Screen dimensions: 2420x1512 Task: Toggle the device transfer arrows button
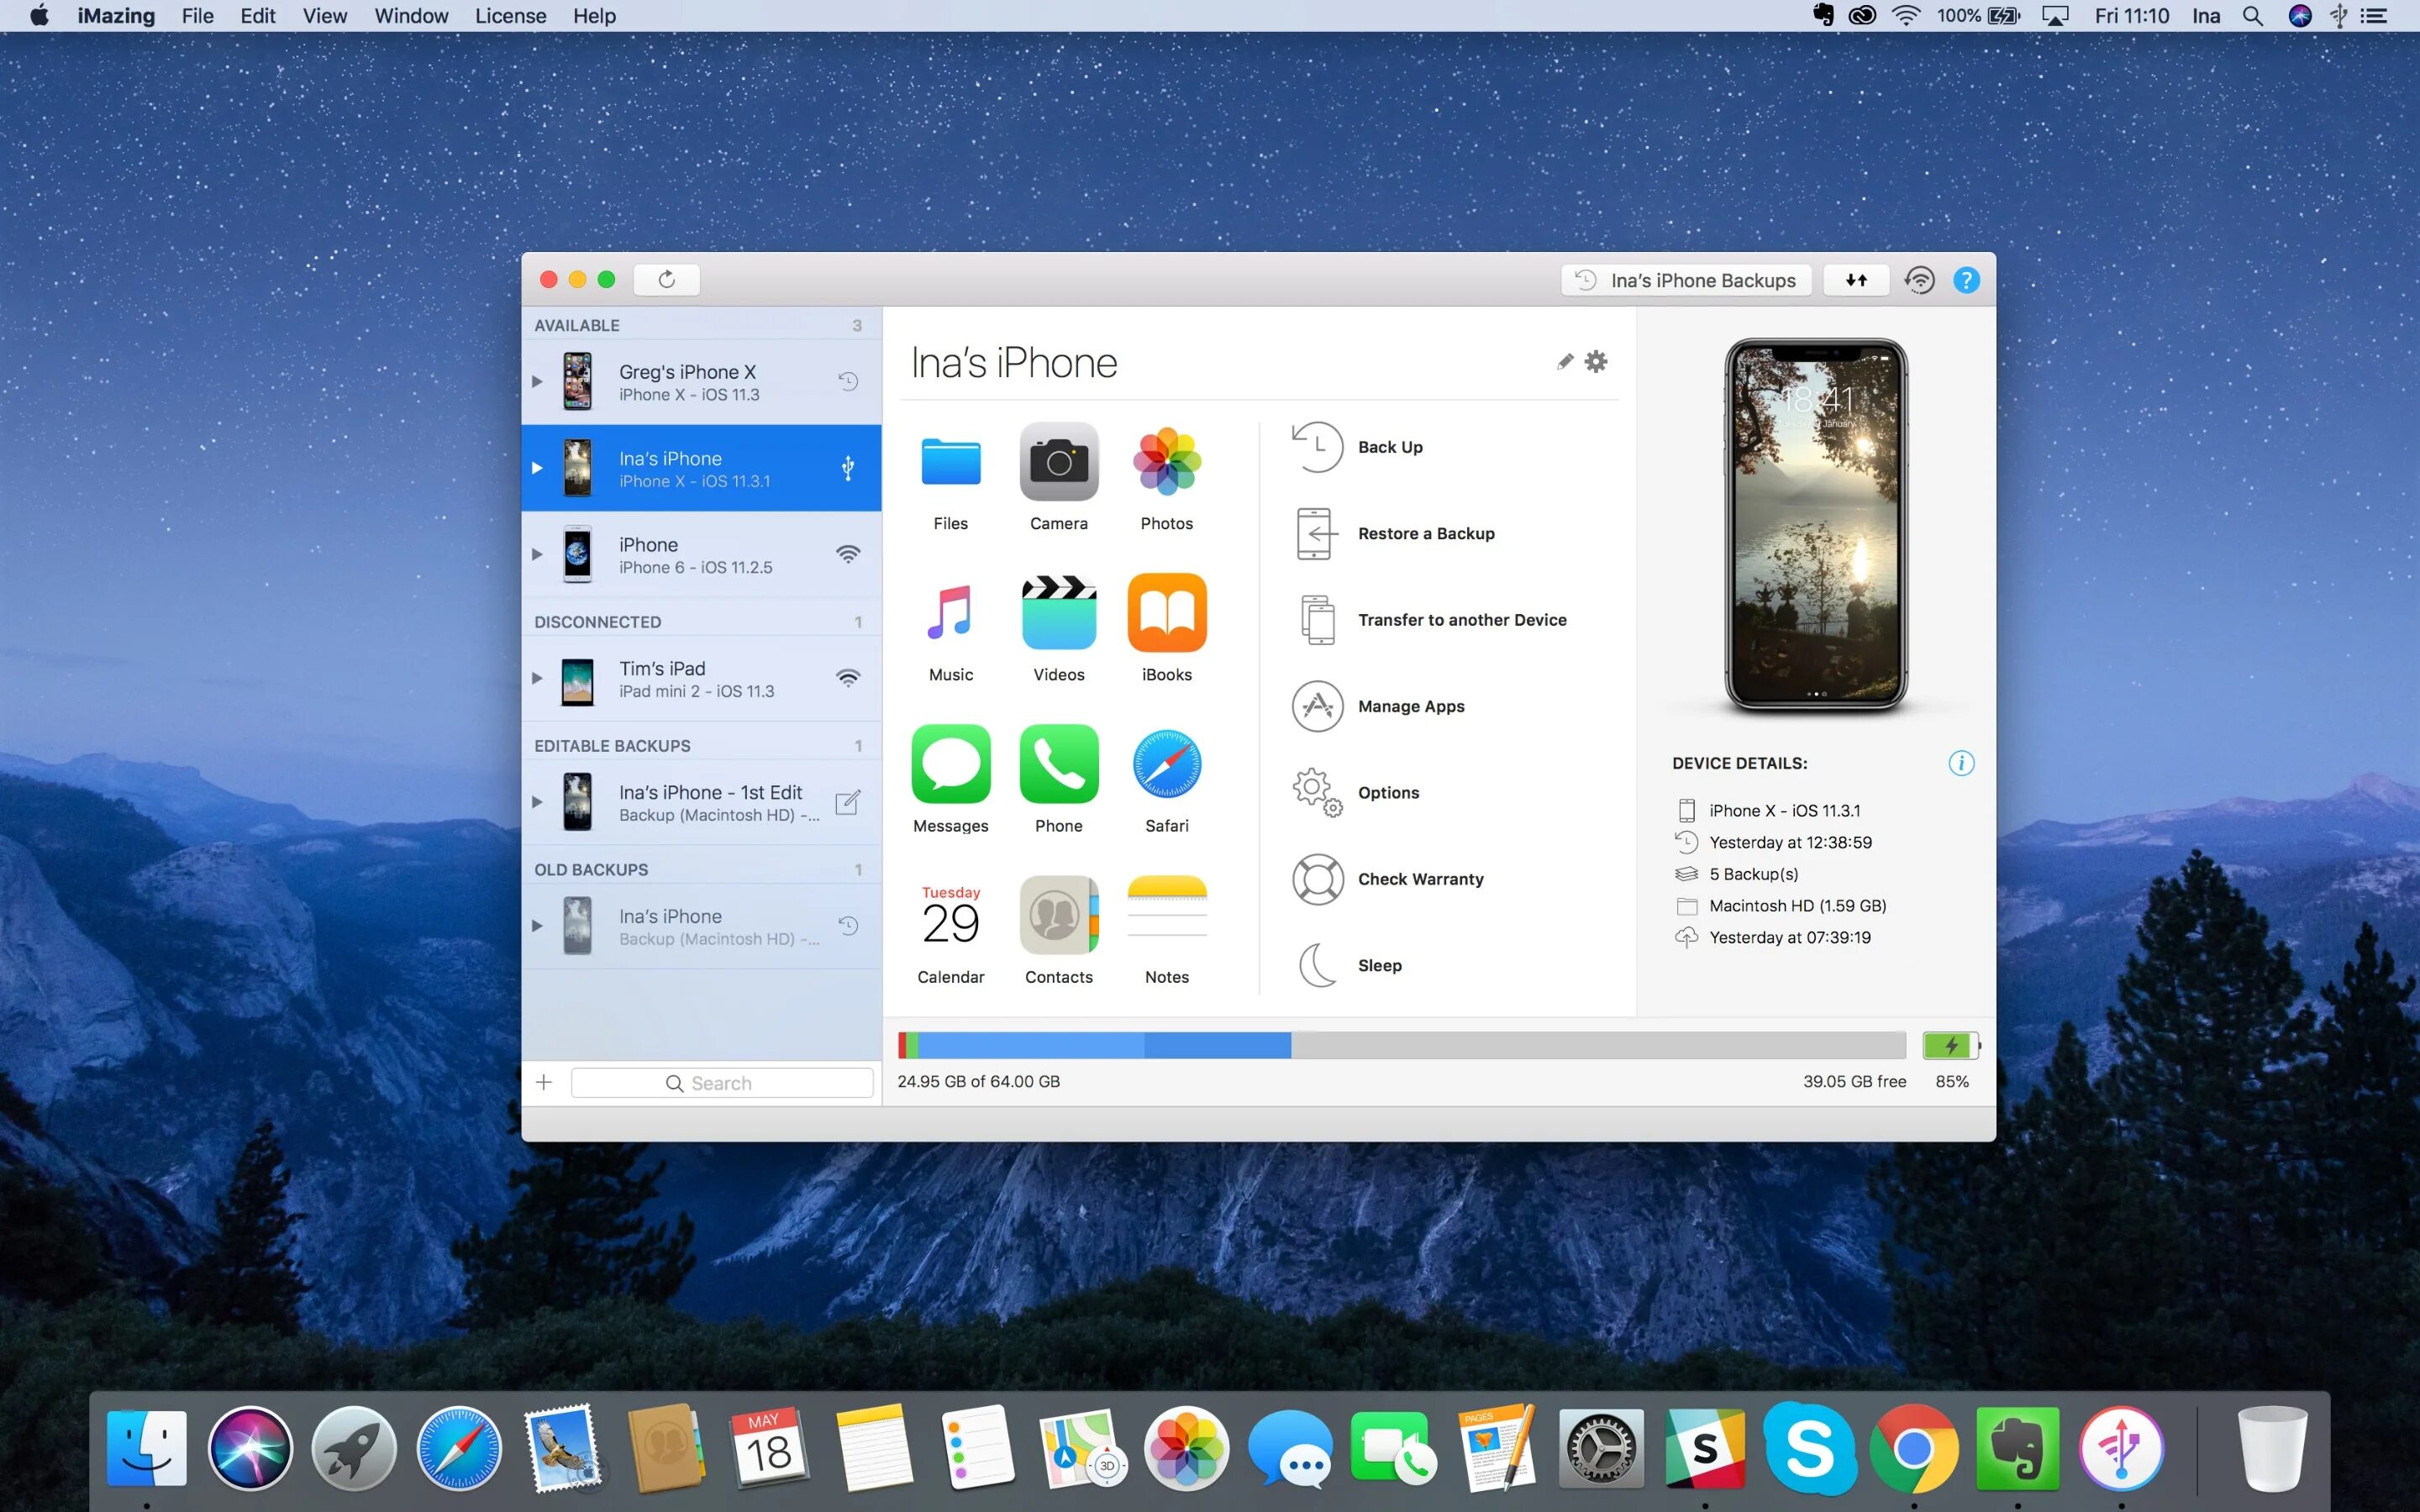1855,279
